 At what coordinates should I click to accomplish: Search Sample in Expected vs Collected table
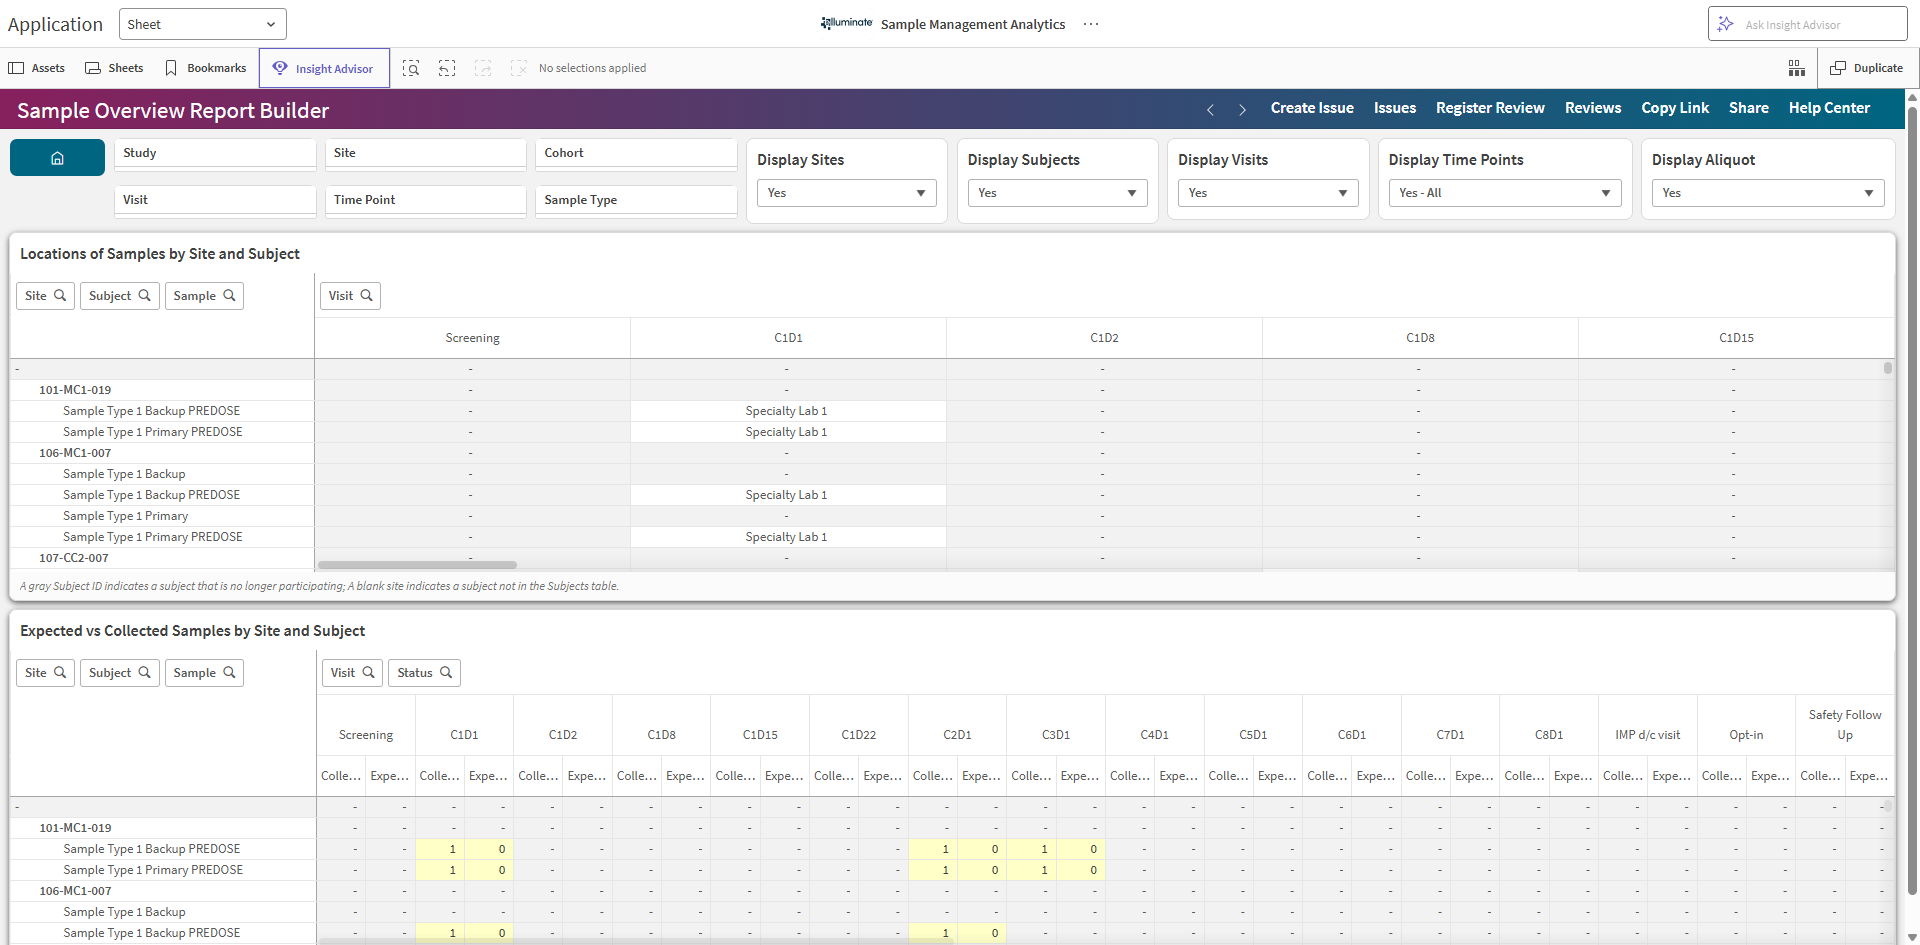[204, 673]
